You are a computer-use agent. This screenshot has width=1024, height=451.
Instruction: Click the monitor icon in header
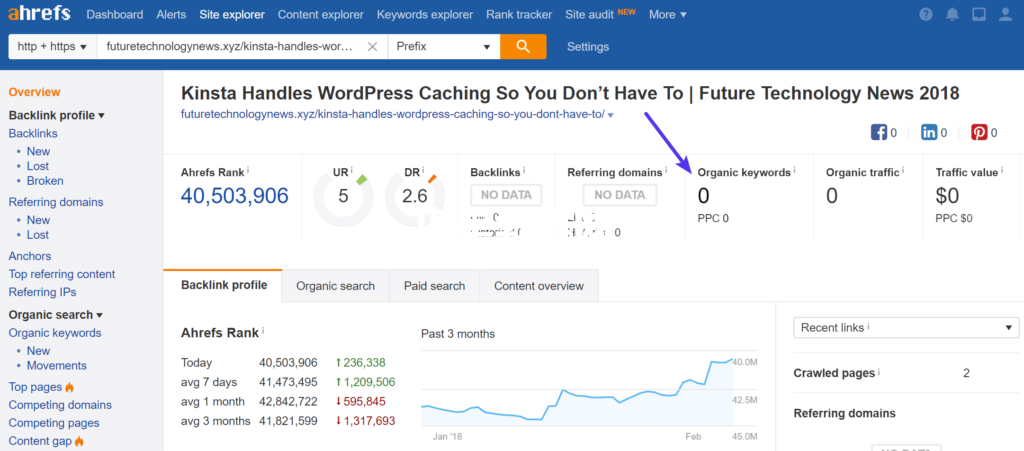[x=979, y=14]
